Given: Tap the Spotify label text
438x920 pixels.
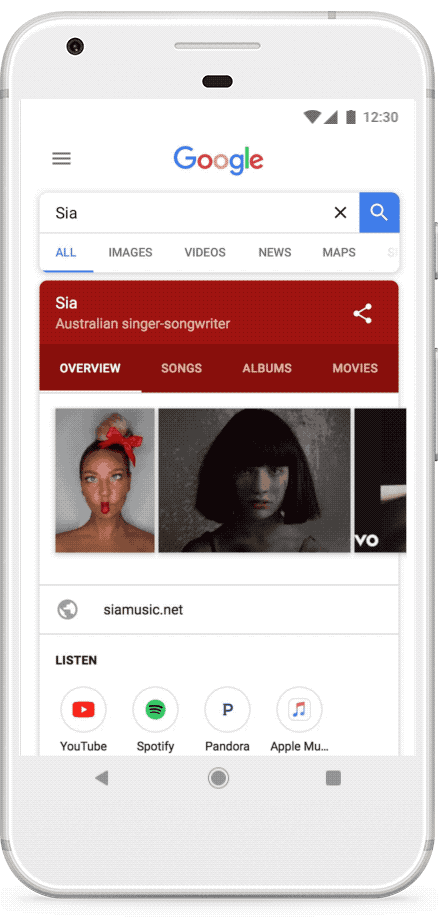Looking at the screenshot, I should pyautogui.click(x=155, y=747).
